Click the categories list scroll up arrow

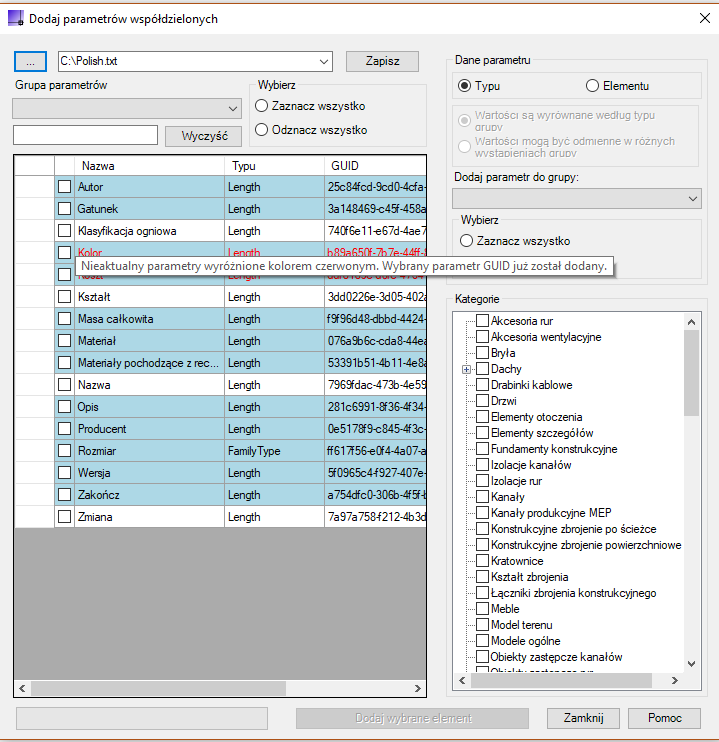691,322
